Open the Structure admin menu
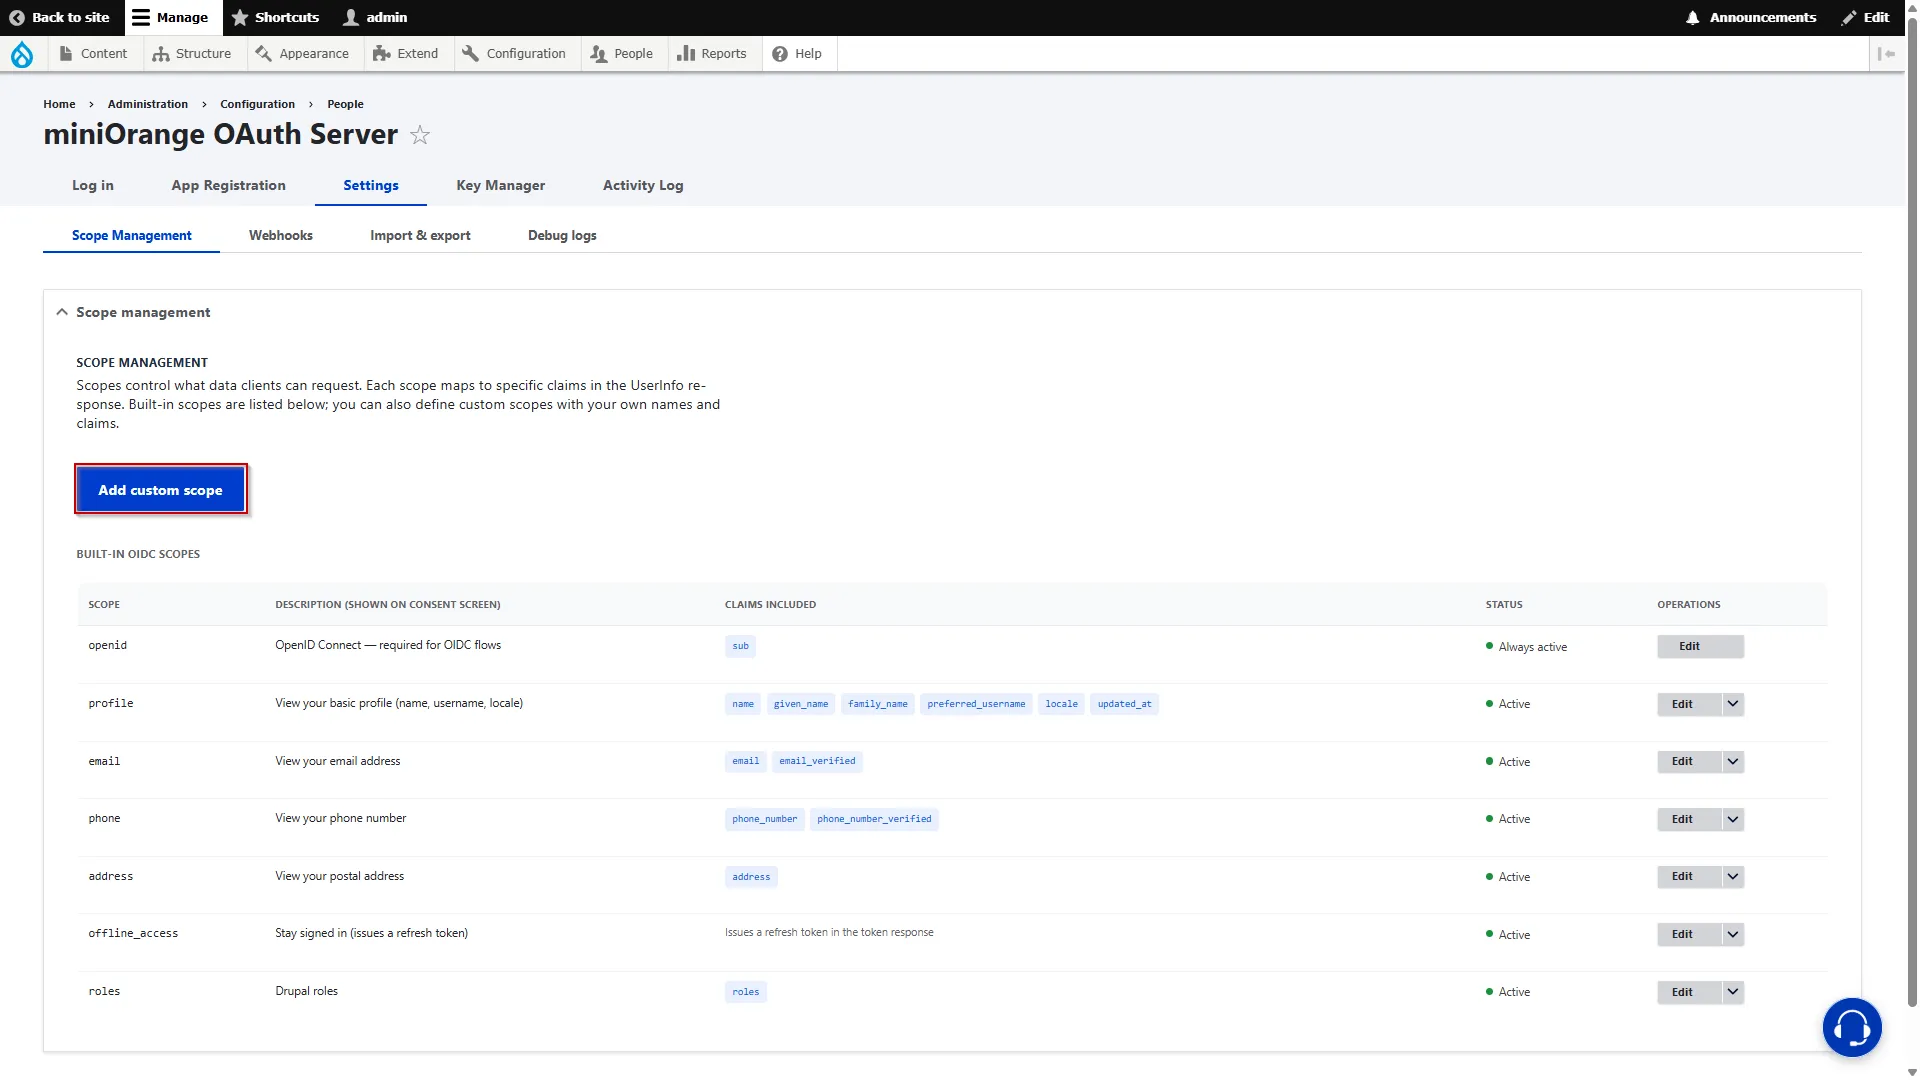Viewport: 1920px width, 1080px height. (192, 54)
